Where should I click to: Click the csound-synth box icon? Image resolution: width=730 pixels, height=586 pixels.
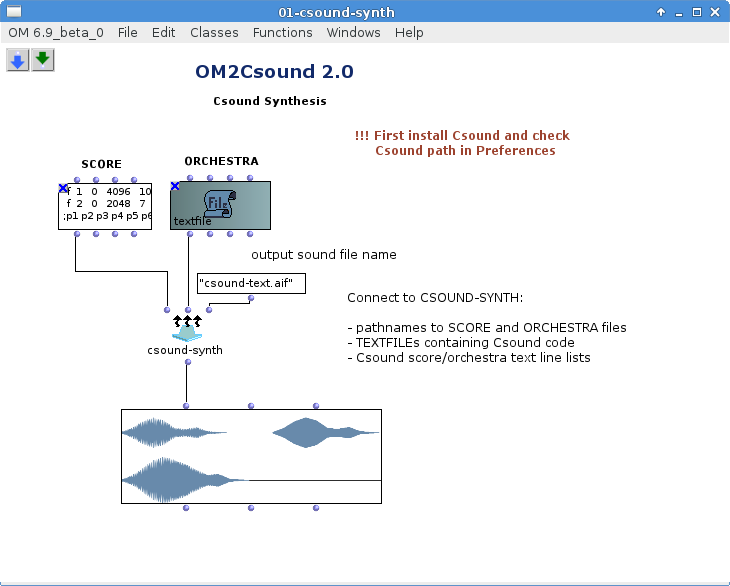coord(187,328)
